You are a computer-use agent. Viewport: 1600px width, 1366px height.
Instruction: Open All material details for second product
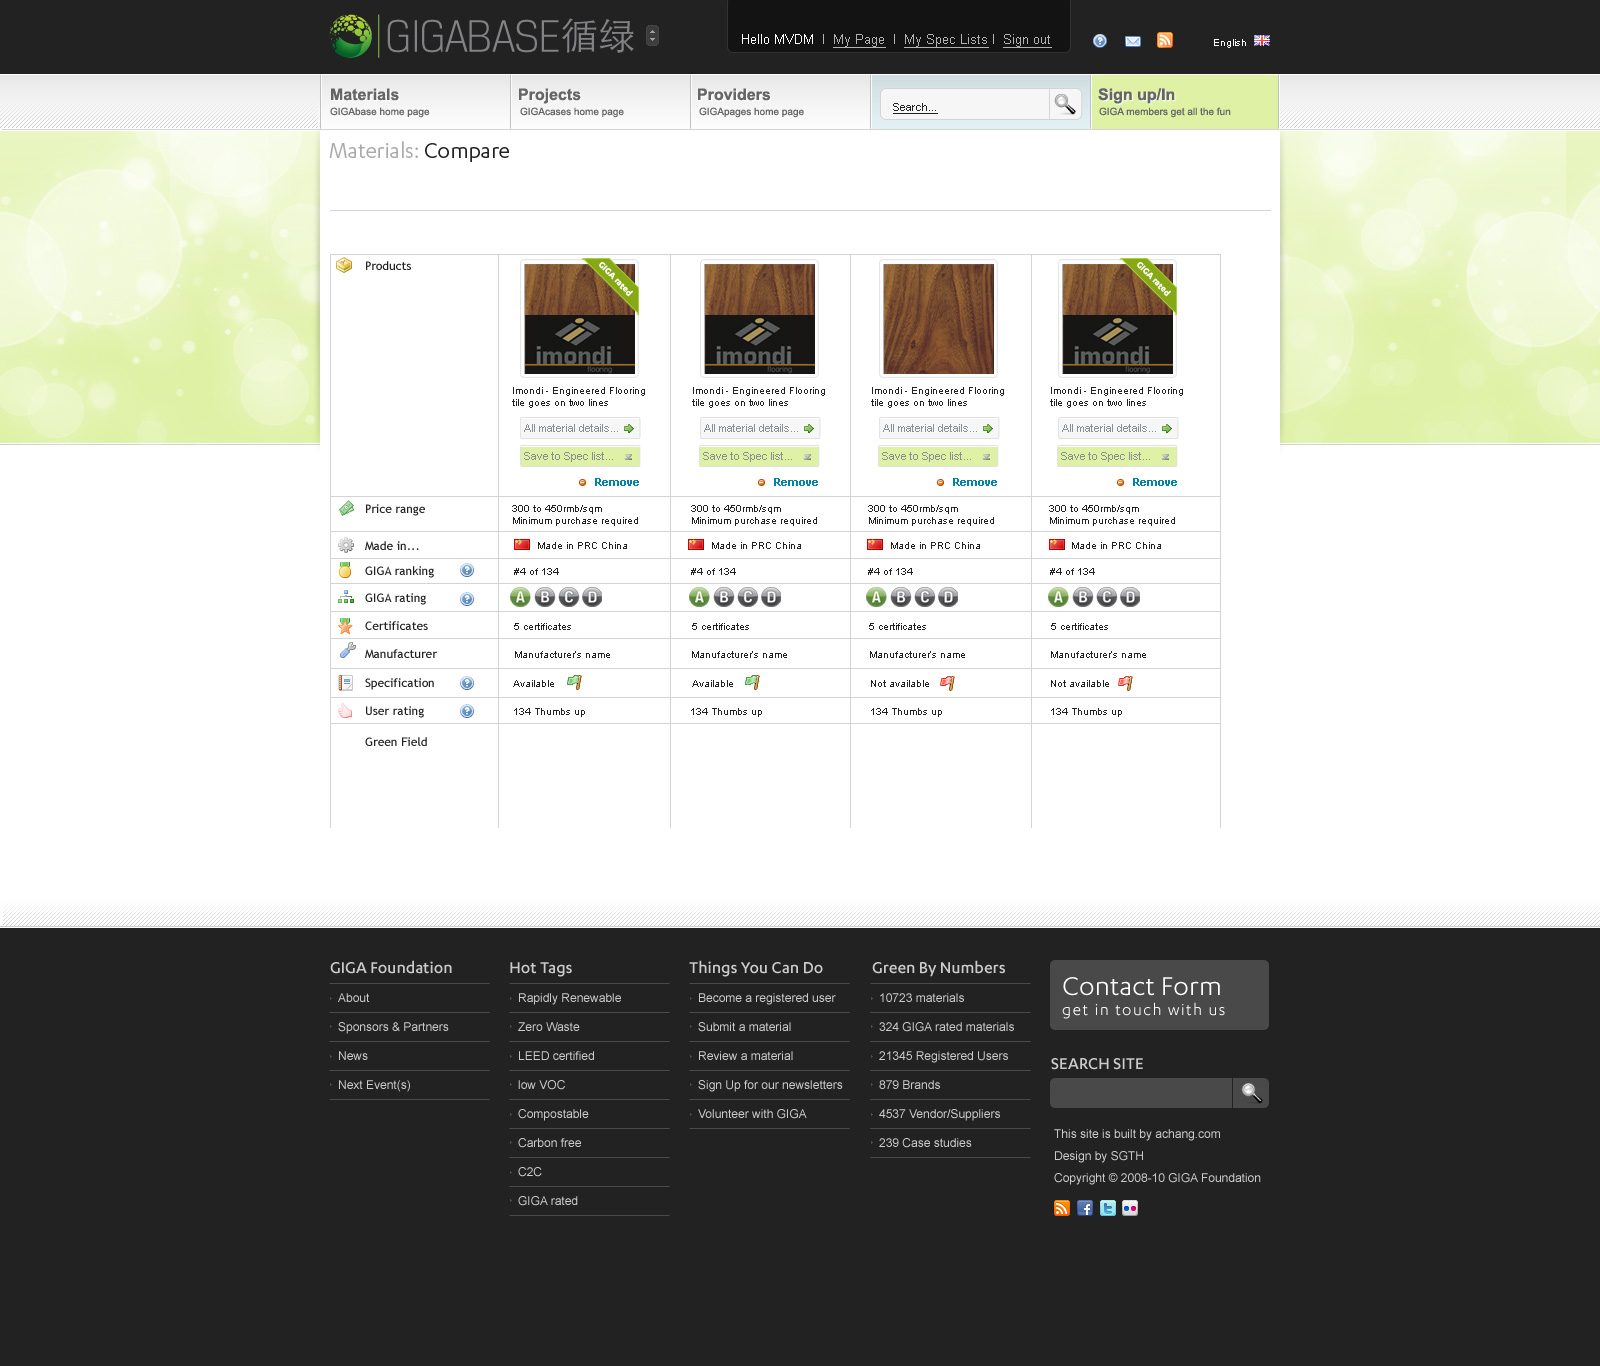pos(760,428)
